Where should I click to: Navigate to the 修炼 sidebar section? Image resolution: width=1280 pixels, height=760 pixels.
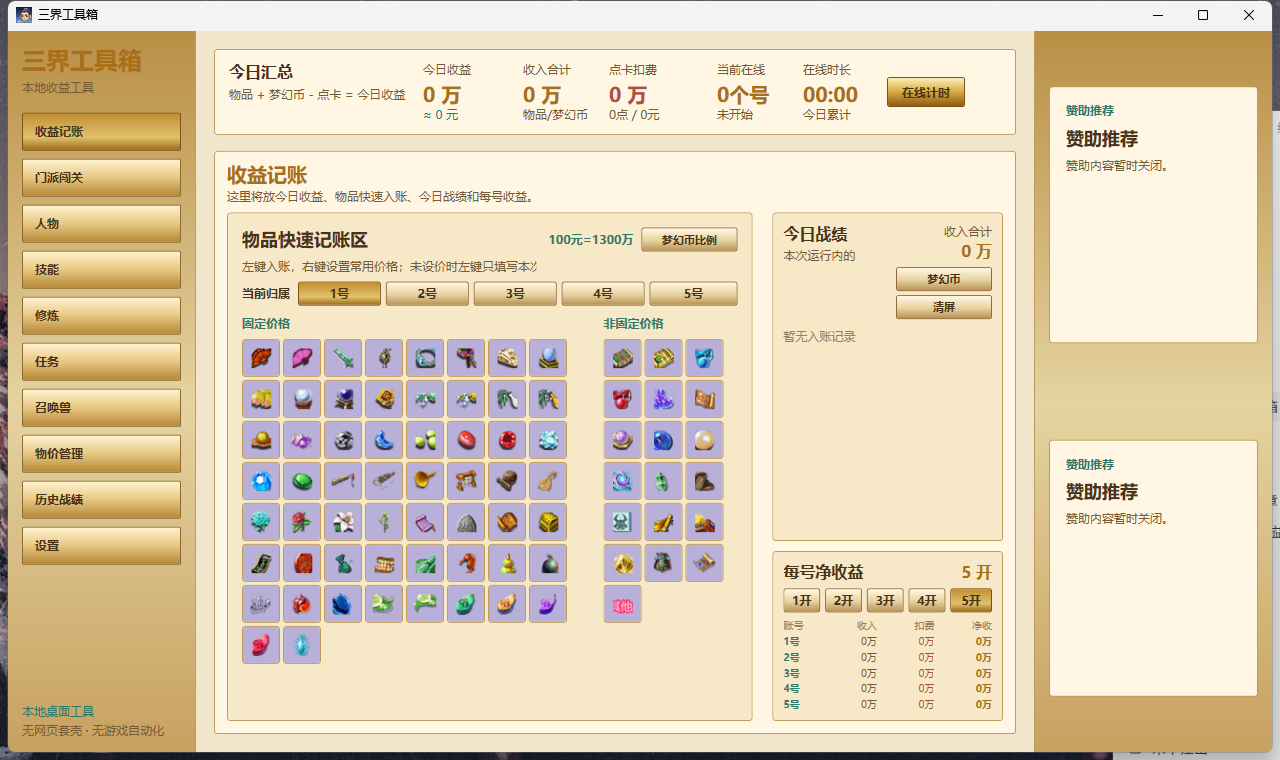pos(101,316)
